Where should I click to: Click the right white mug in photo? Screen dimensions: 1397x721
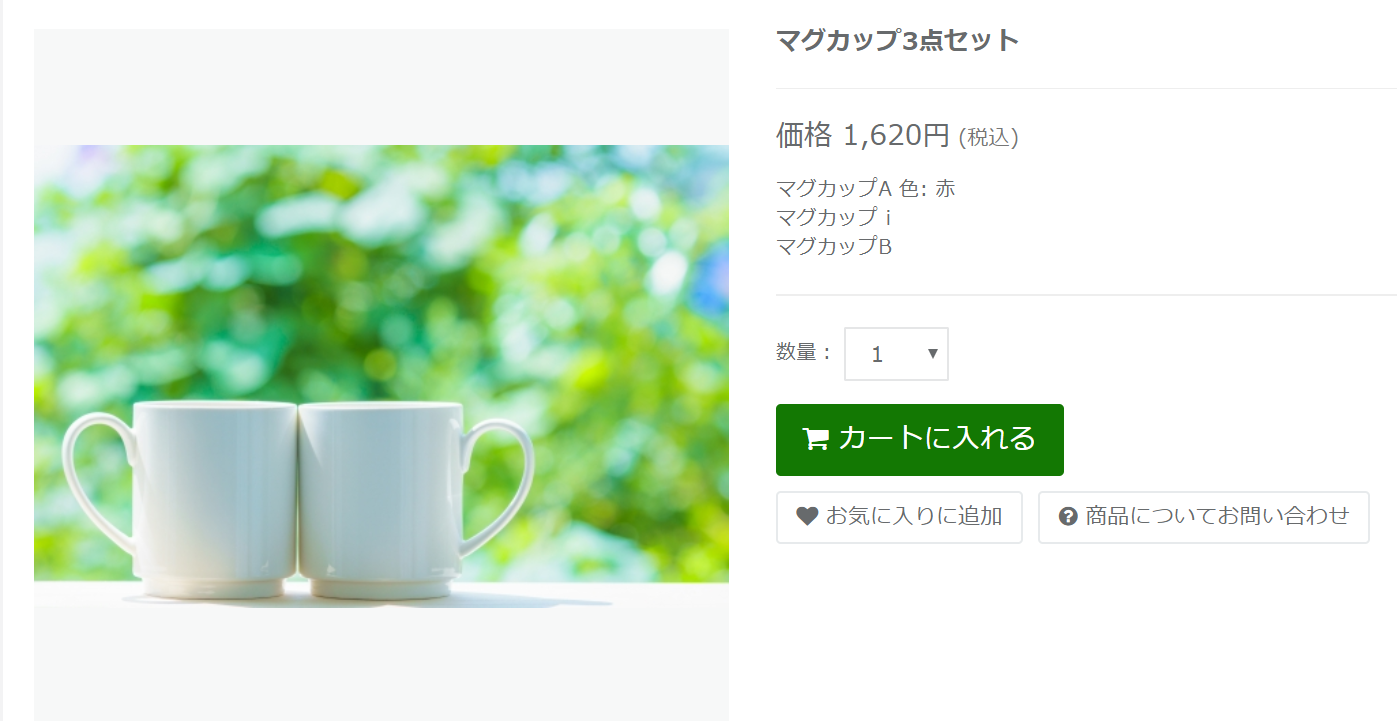[380, 495]
